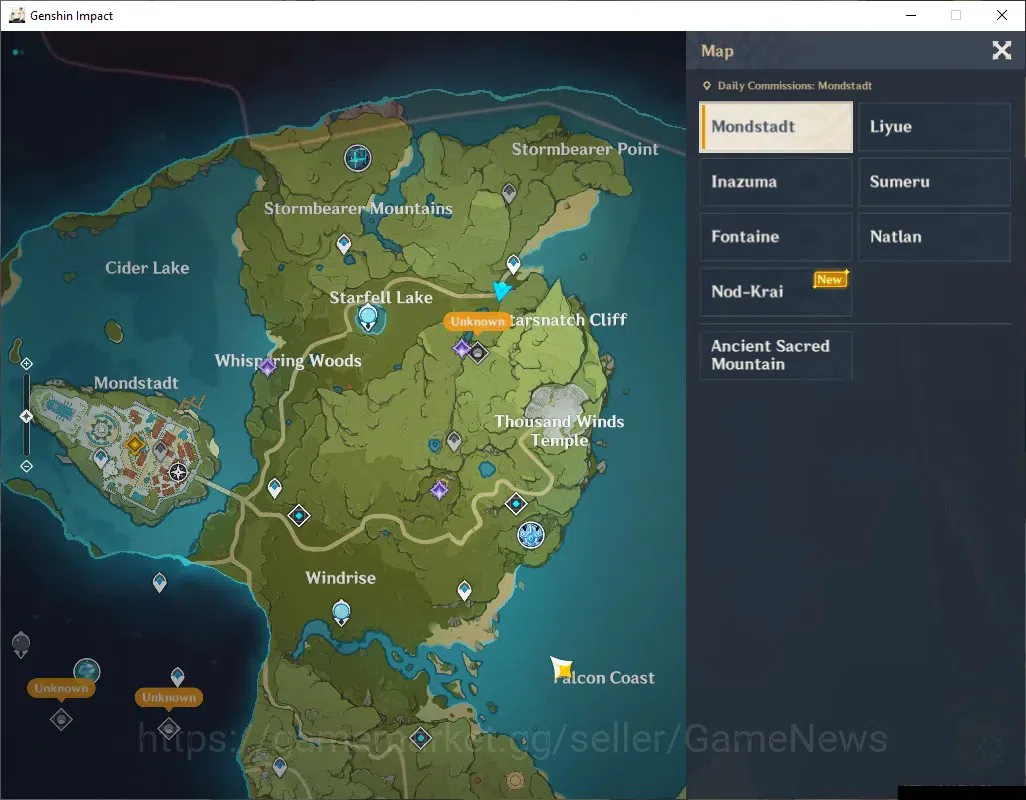1026x800 pixels.
Task: Select gray diamond under the leftmost Unknown tag
Action: tap(61, 720)
